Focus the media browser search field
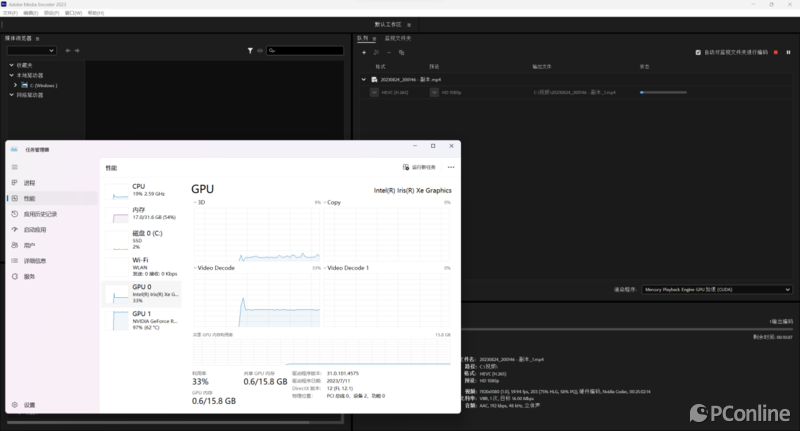Screen dimensions: 800x431 [305, 50]
